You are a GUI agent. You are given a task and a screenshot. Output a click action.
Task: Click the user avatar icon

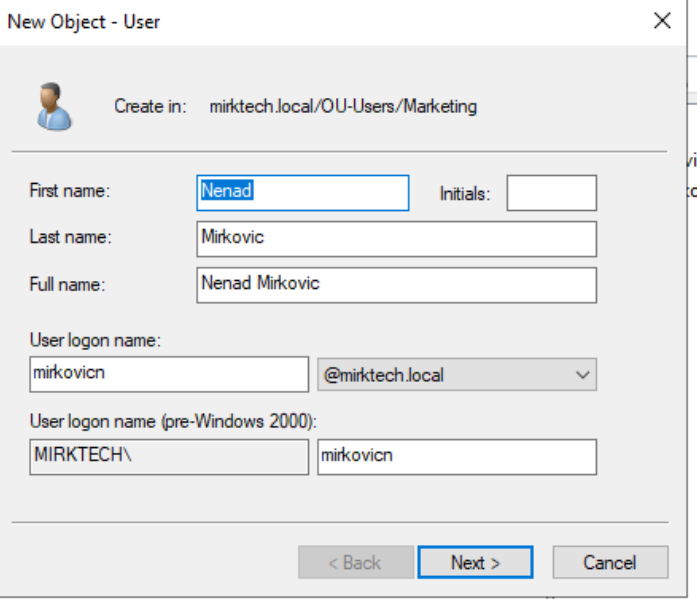pyautogui.click(x=54, y=106)
